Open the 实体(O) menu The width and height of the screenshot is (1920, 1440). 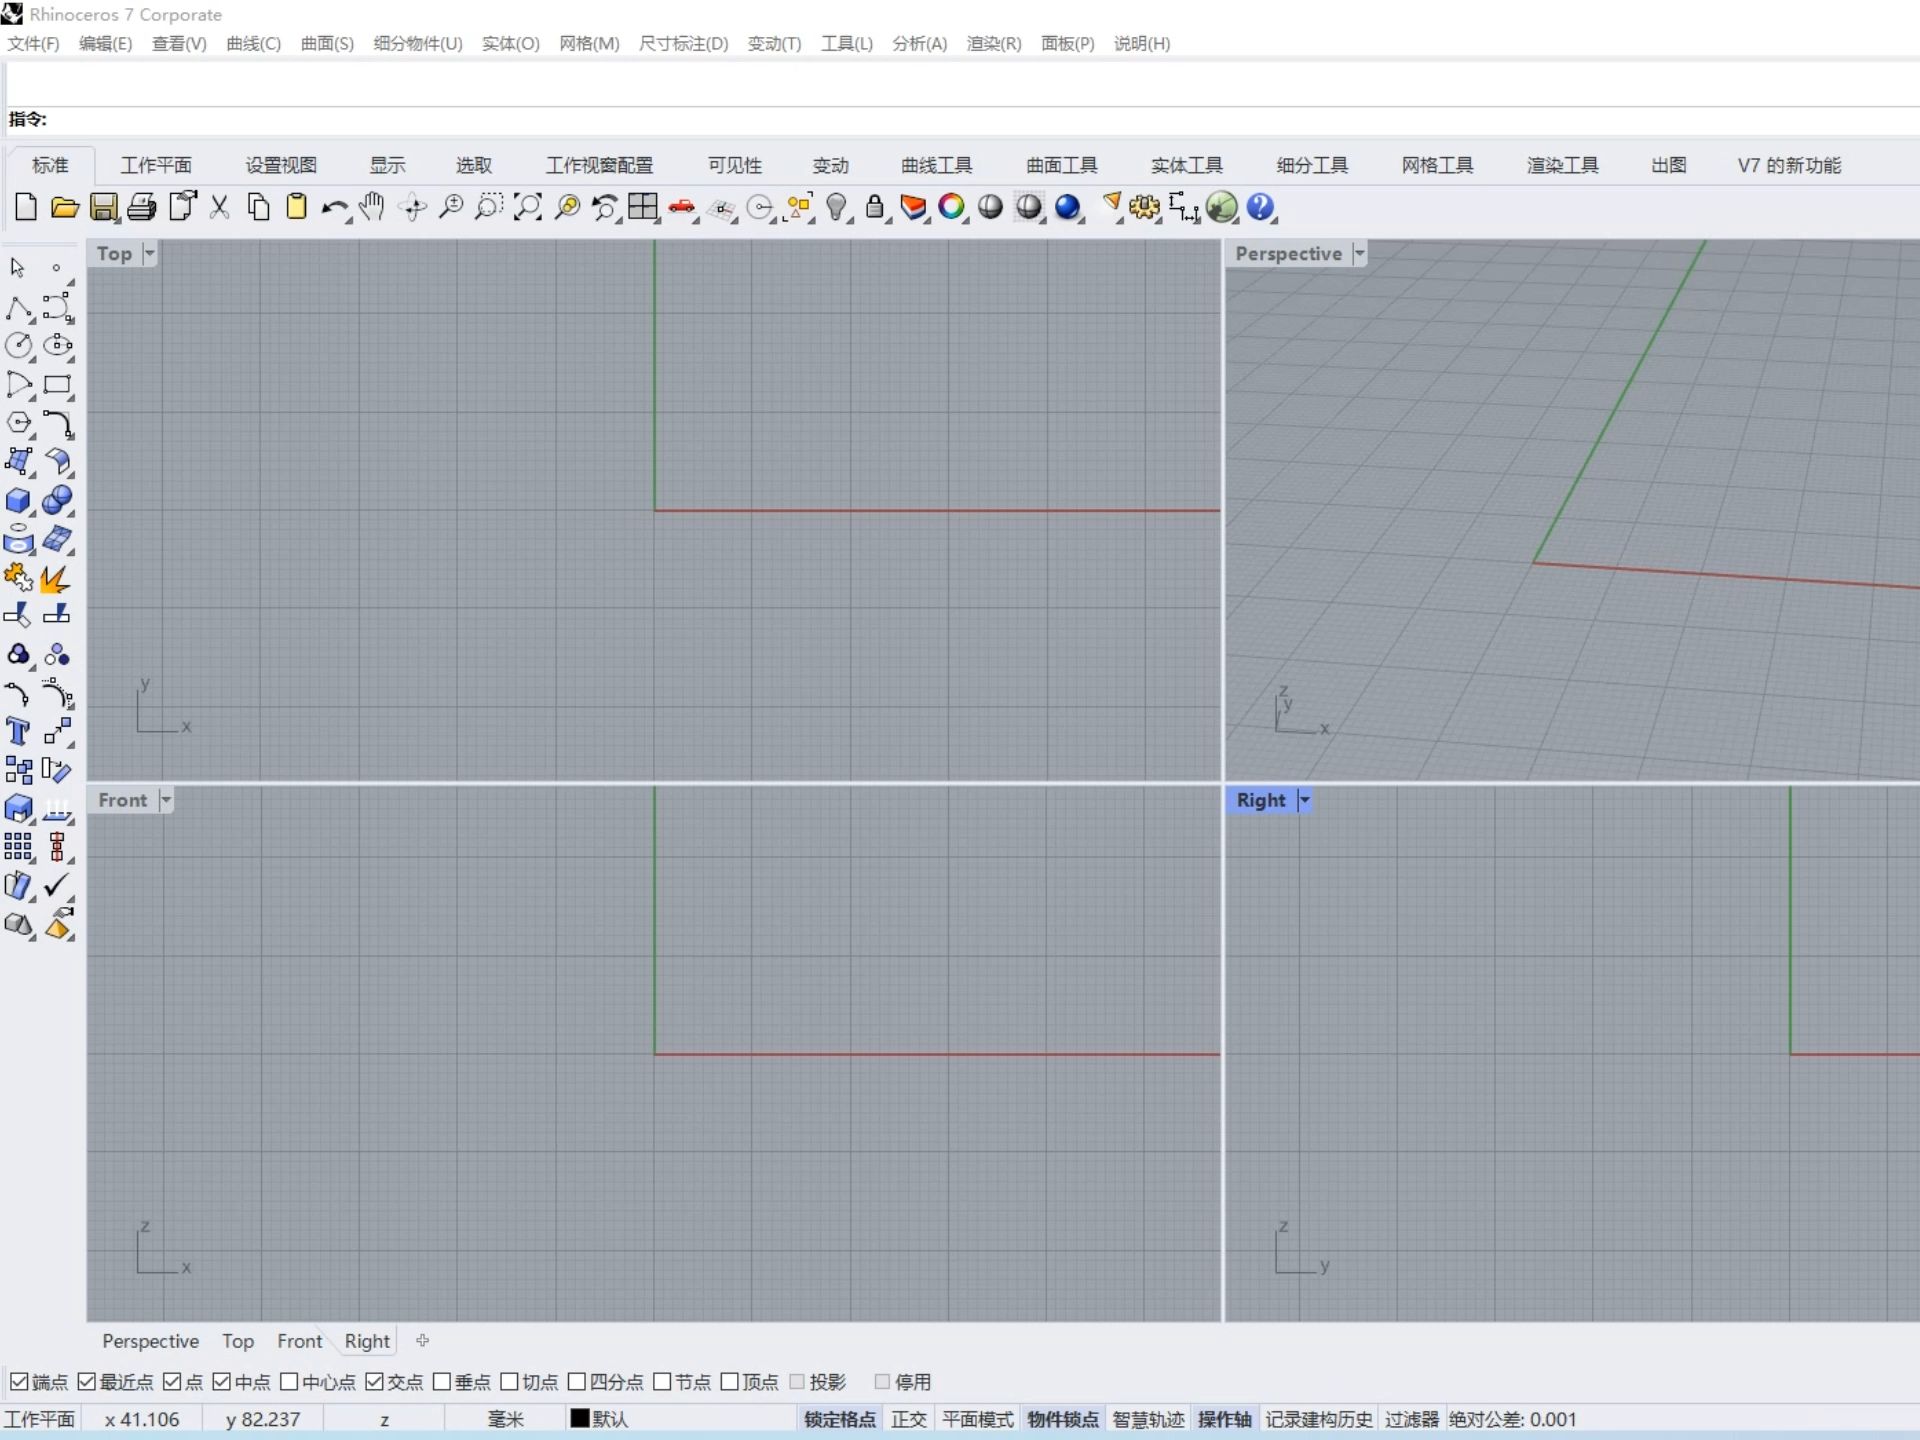[510, 43]
